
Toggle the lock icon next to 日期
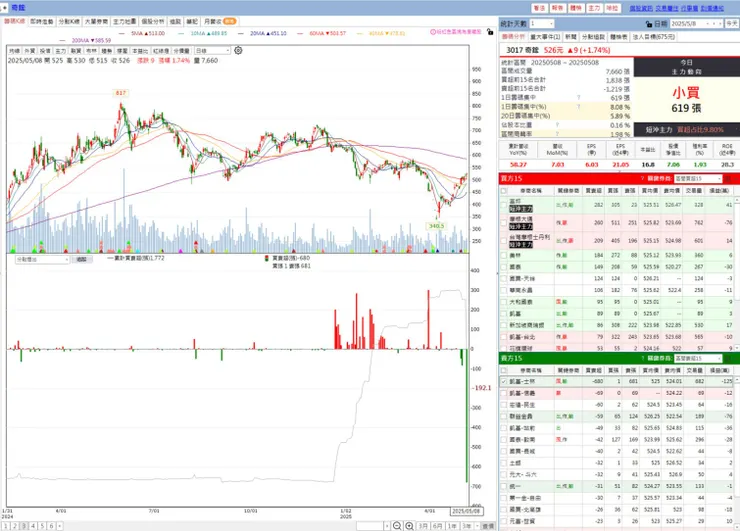[x=649, y=24]
